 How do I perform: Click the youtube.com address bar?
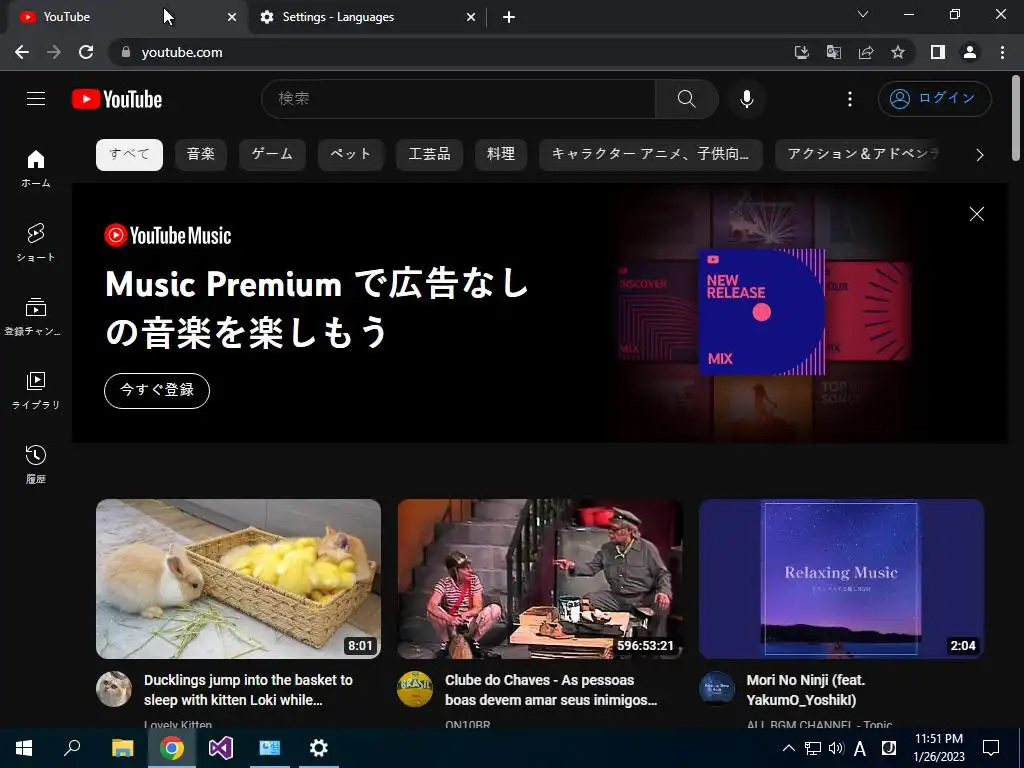(x=451, y=52)
